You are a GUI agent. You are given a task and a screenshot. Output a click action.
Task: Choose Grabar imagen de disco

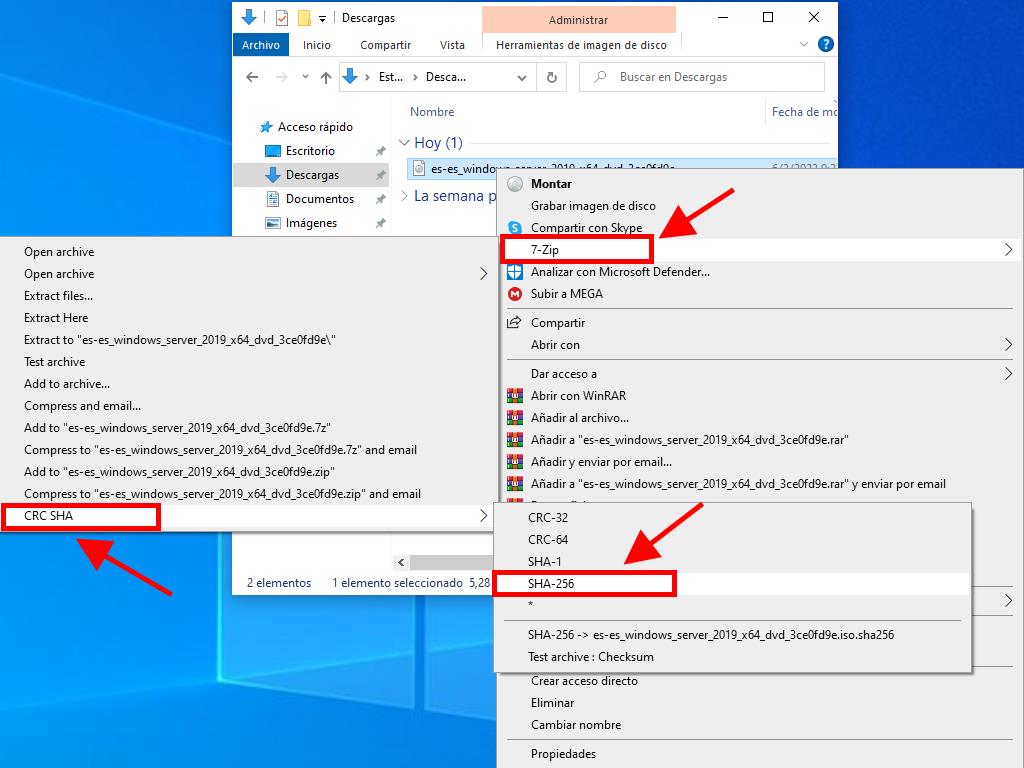760,206
